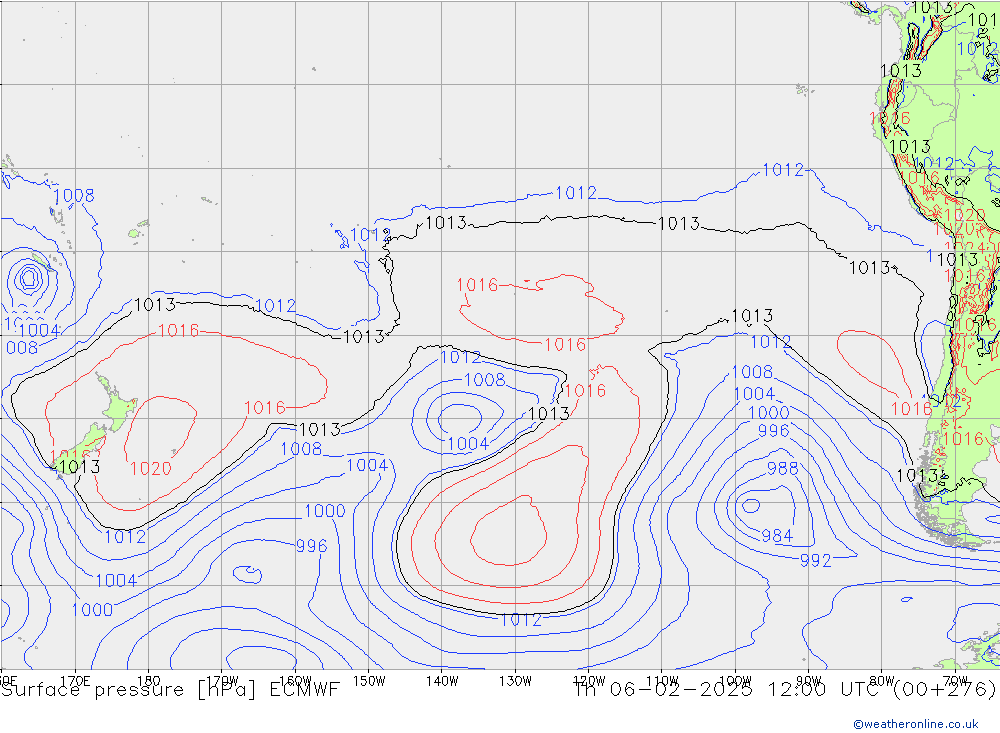Click the weatheronline.co.uk copyright link
This screenshot has width=1000, height=733.
(915, 723)
